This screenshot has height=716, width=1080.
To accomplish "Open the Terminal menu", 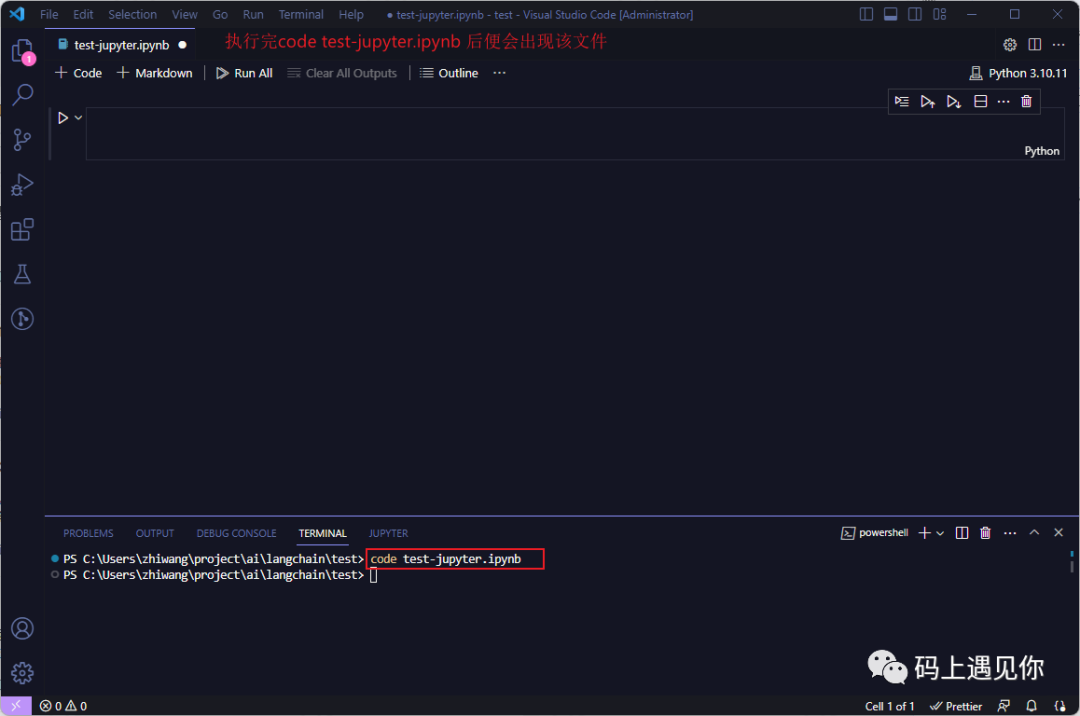I will pyautogui.click(x=301, y=14).
